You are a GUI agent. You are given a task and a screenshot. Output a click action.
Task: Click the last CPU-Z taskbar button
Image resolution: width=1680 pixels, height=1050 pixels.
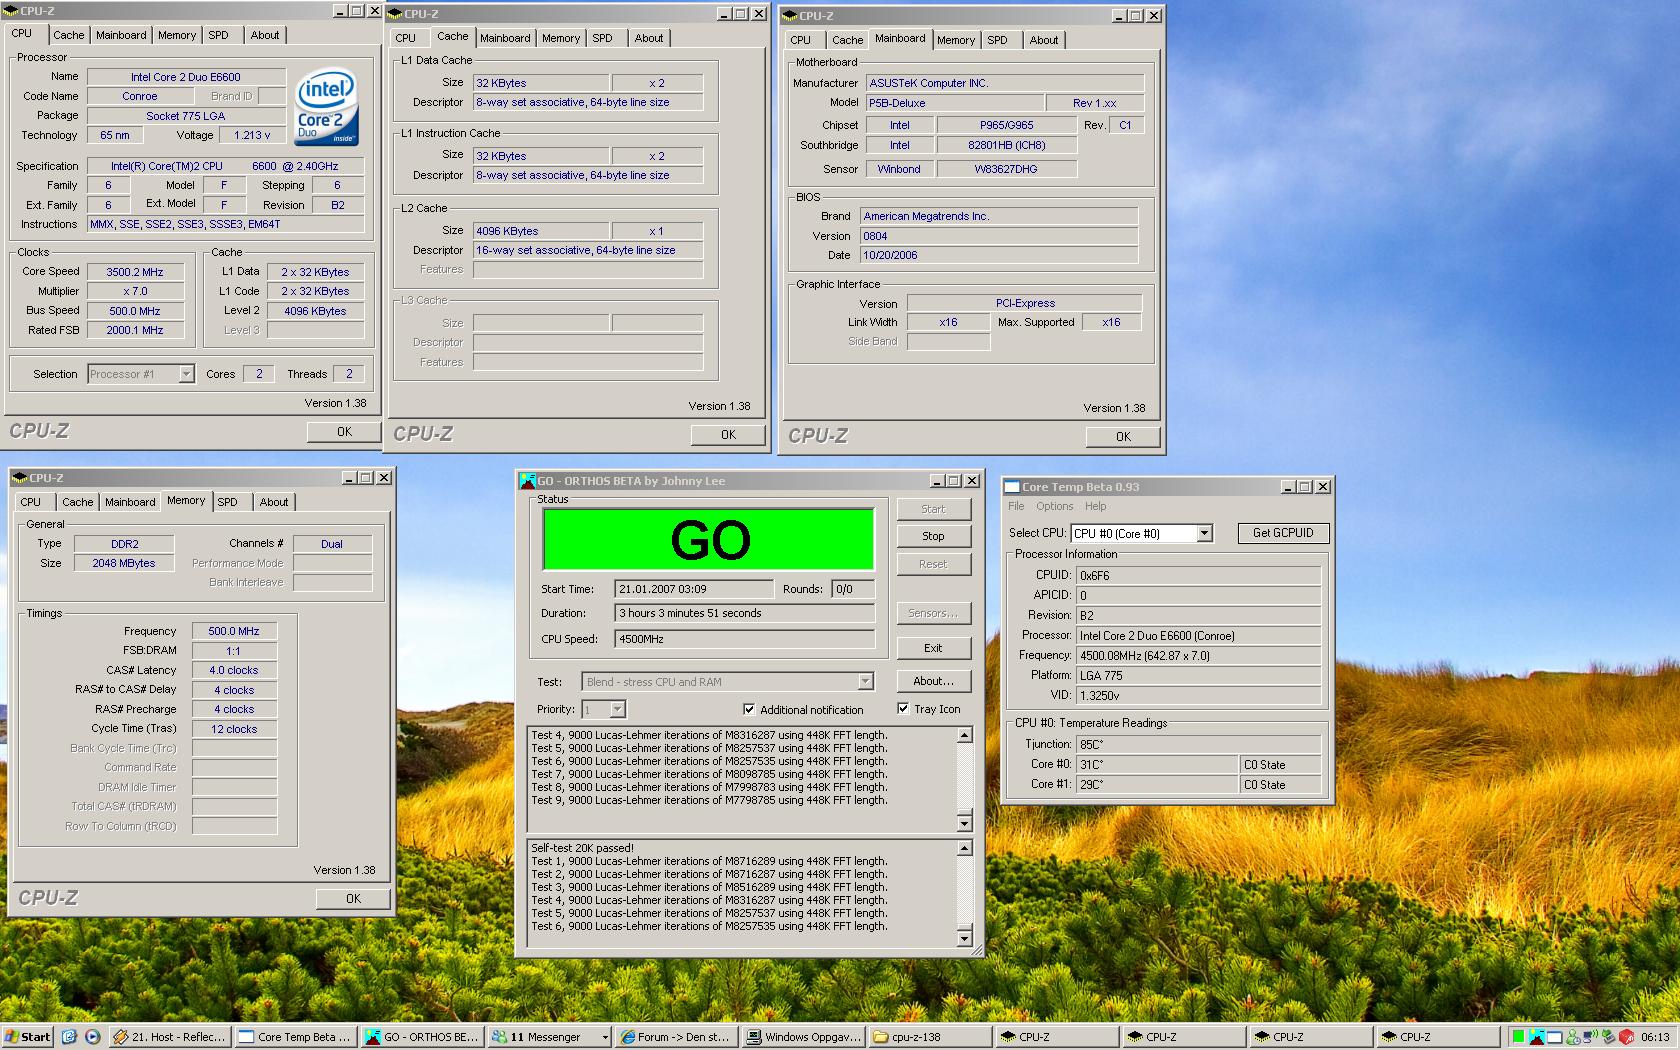click(1436, 1037)
